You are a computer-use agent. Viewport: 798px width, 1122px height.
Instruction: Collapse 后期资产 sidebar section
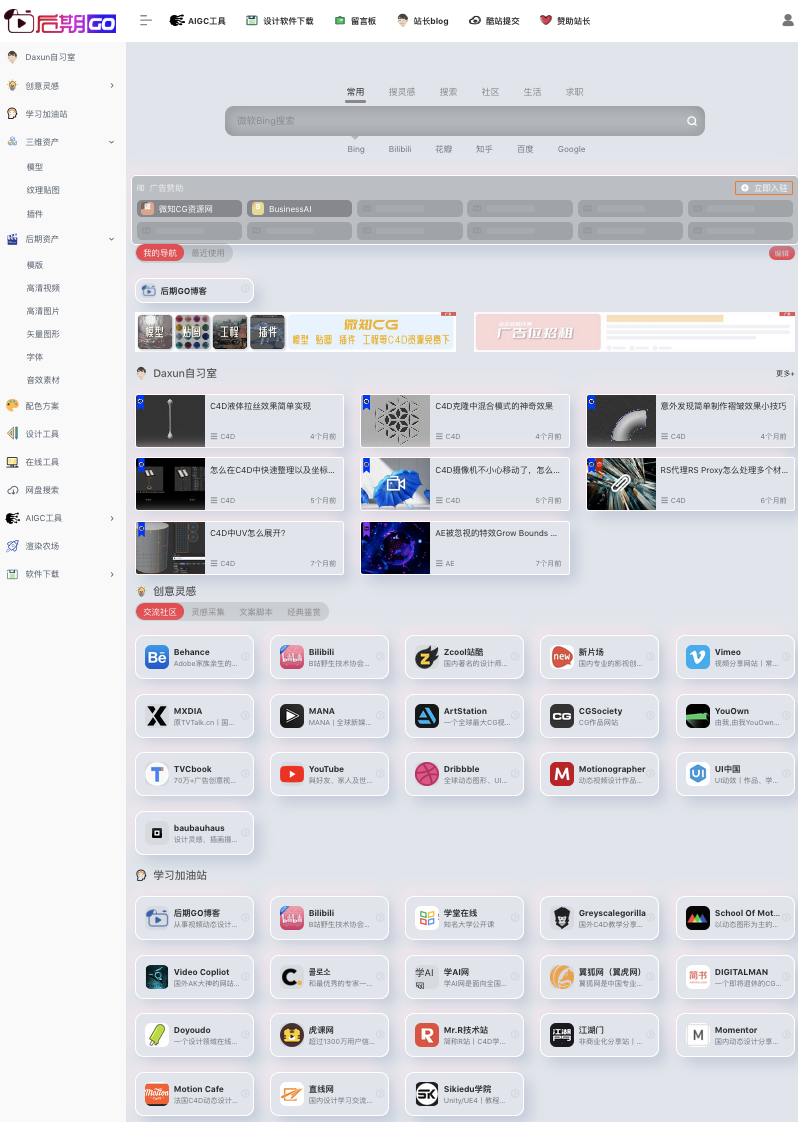pos(112,239)
